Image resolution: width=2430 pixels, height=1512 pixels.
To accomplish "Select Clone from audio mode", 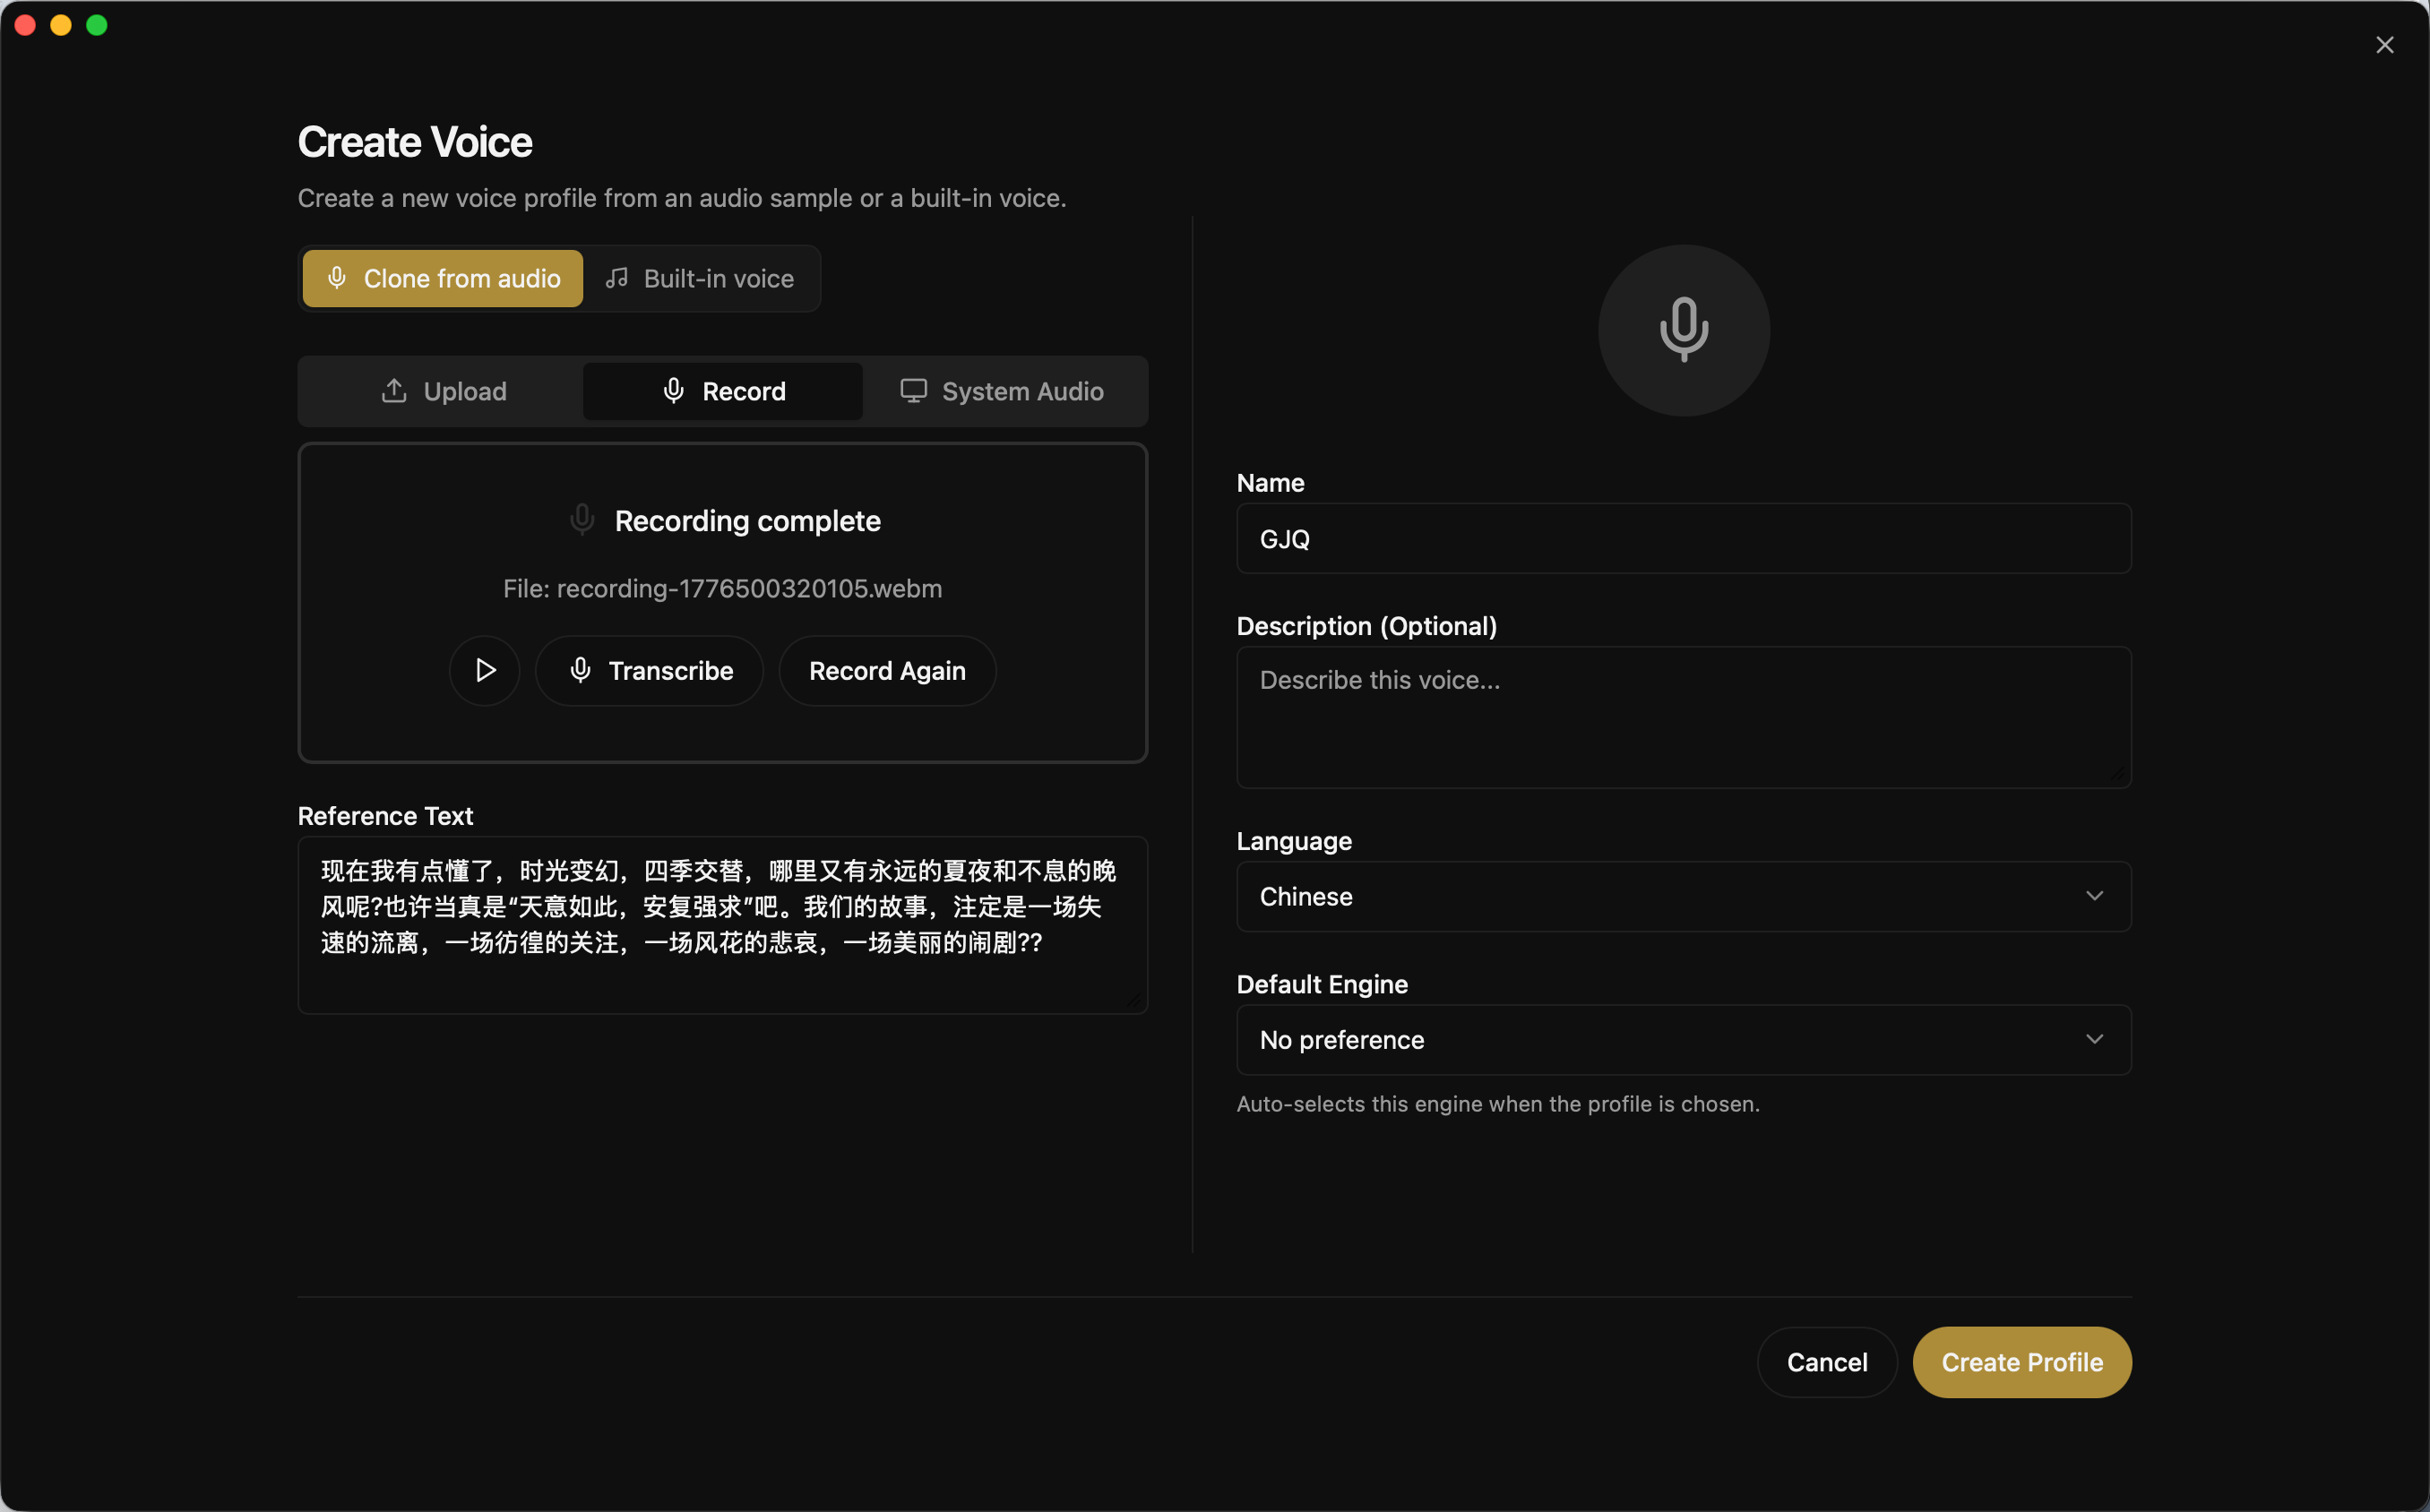I will coord(443,278).
